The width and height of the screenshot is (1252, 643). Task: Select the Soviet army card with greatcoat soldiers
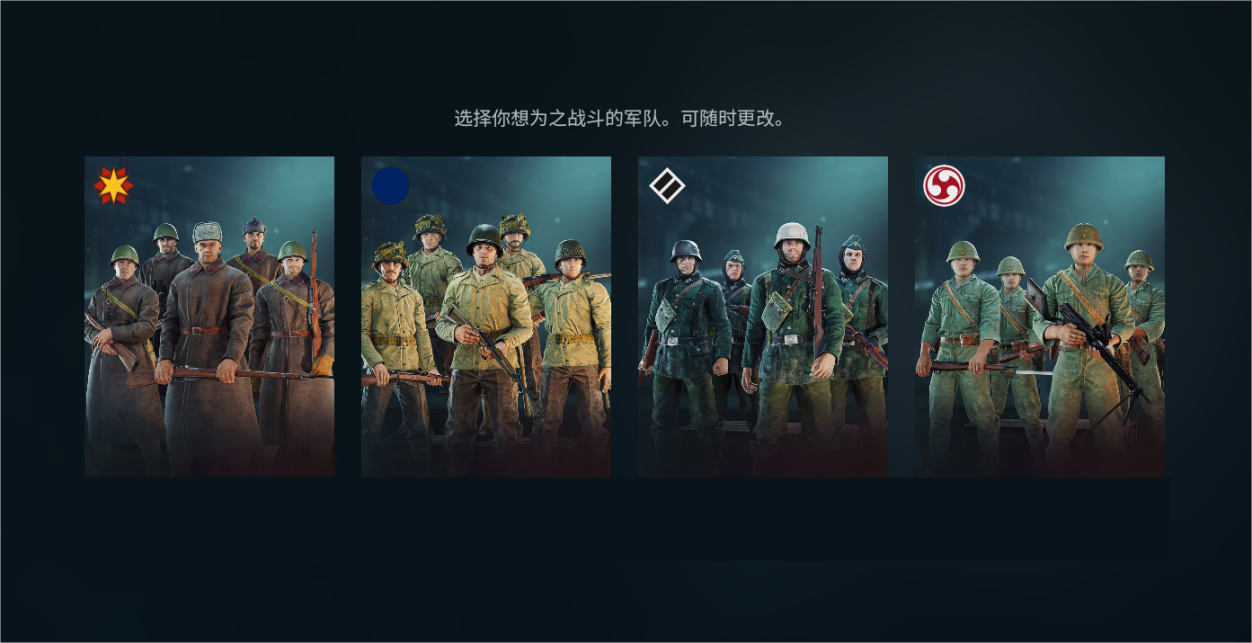pos(209,316)
